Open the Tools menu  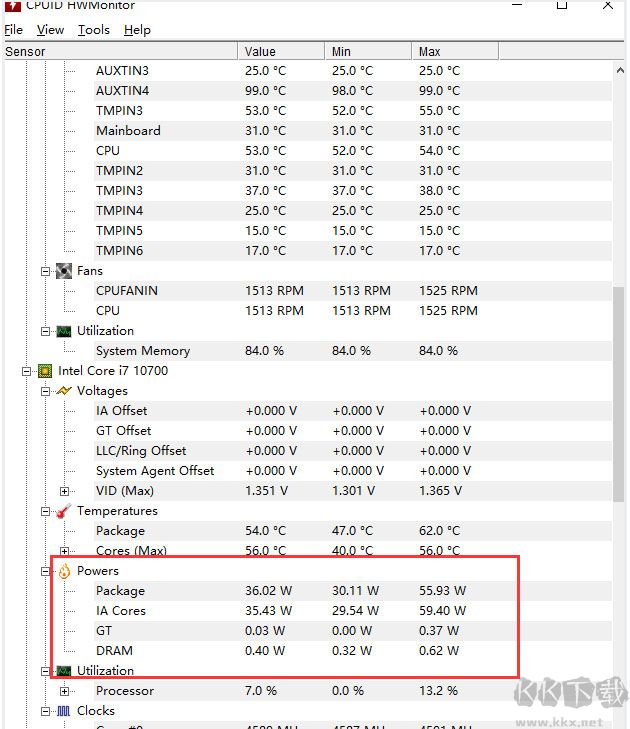point(94,30)
